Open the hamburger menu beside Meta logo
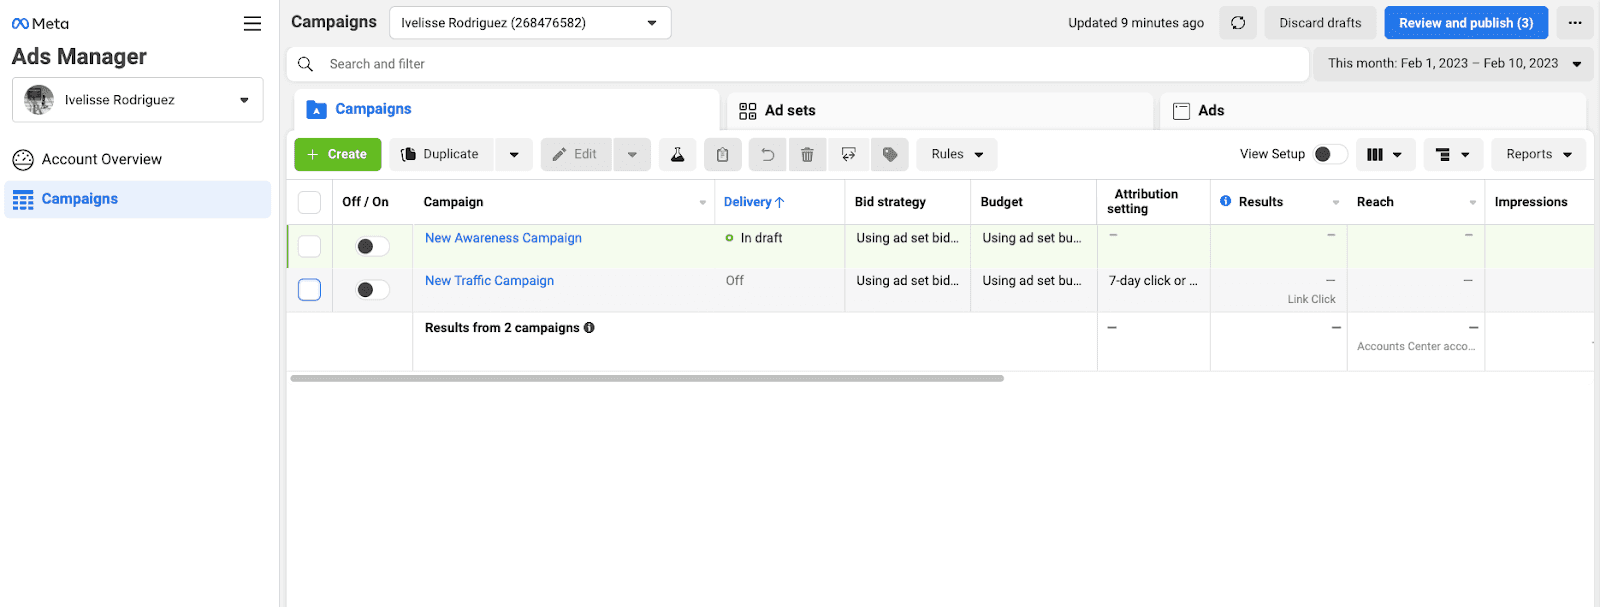The height and width of the screenshot is (607, 1600). [x=252, y=24]
